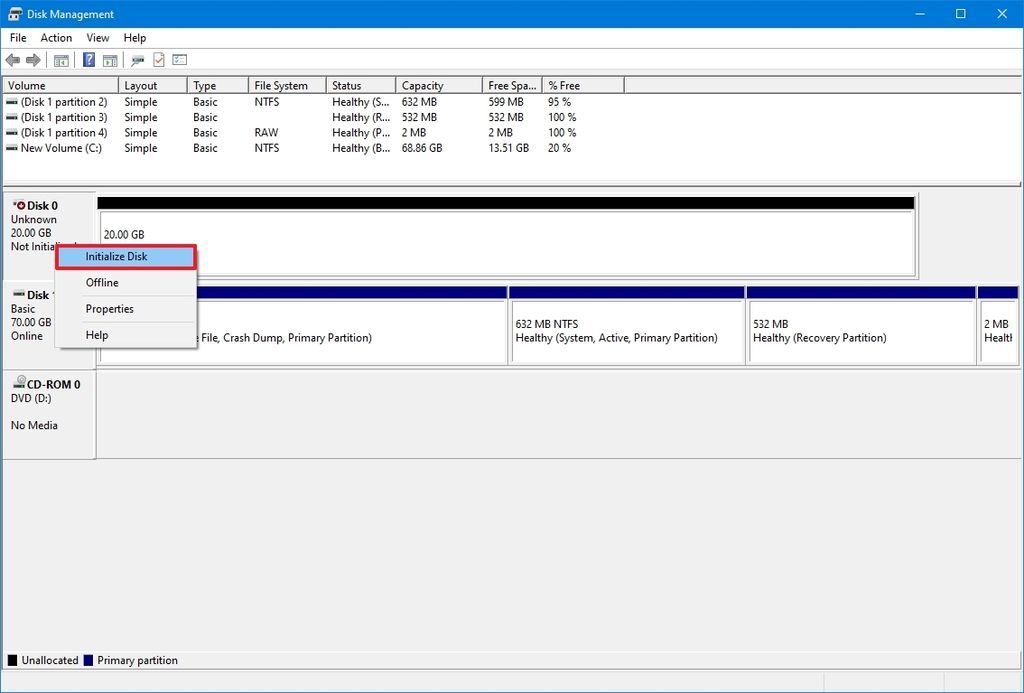Open the View menu
Image resolution: width=1024 pixels, height=693 pixels.
[x=97, y=37]
